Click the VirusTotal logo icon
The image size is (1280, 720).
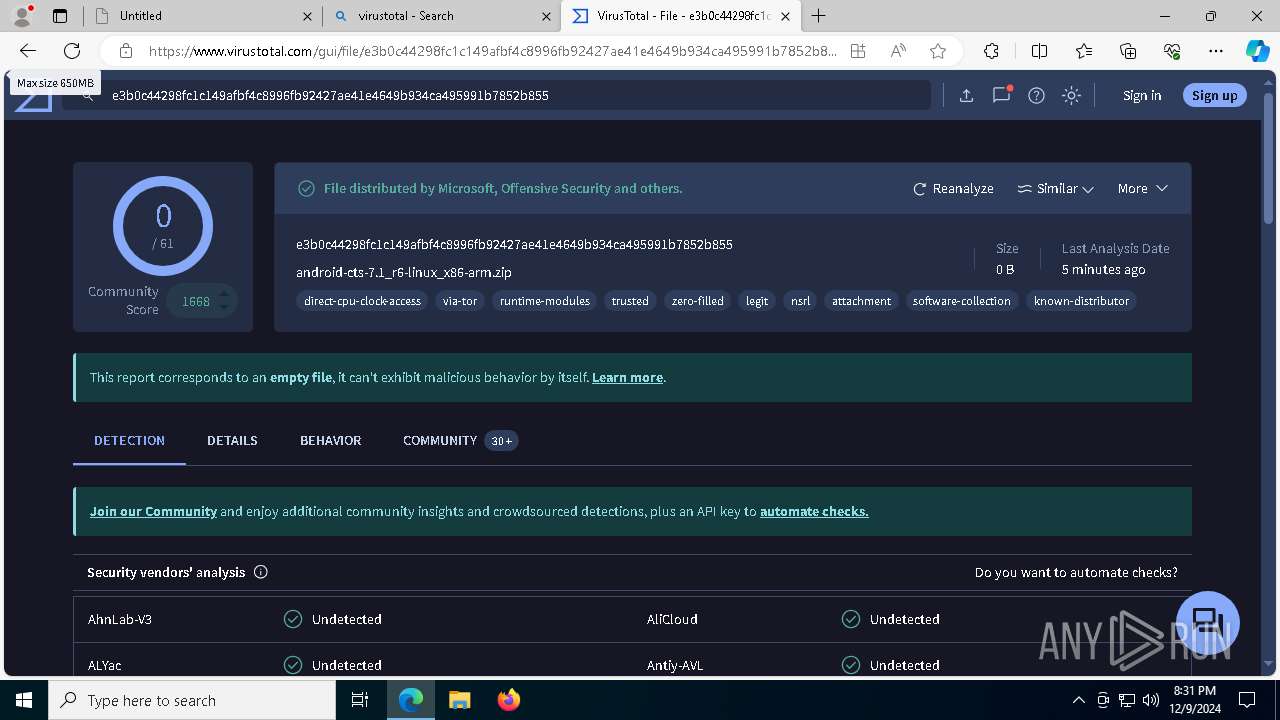pyautogui.click(x=32, y=100)
